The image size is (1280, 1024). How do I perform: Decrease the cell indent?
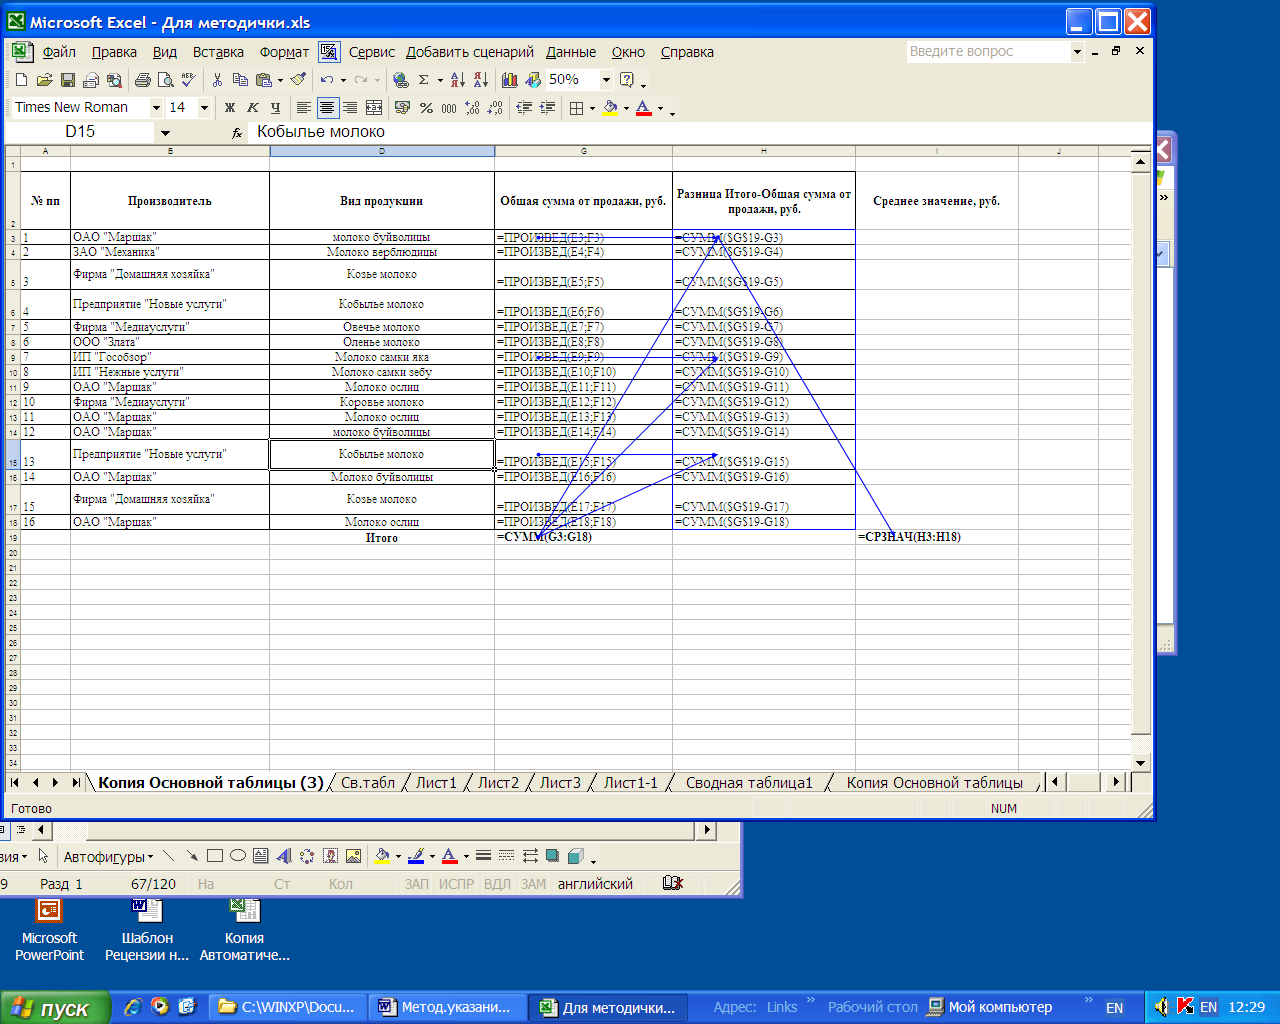click(524, 108)
